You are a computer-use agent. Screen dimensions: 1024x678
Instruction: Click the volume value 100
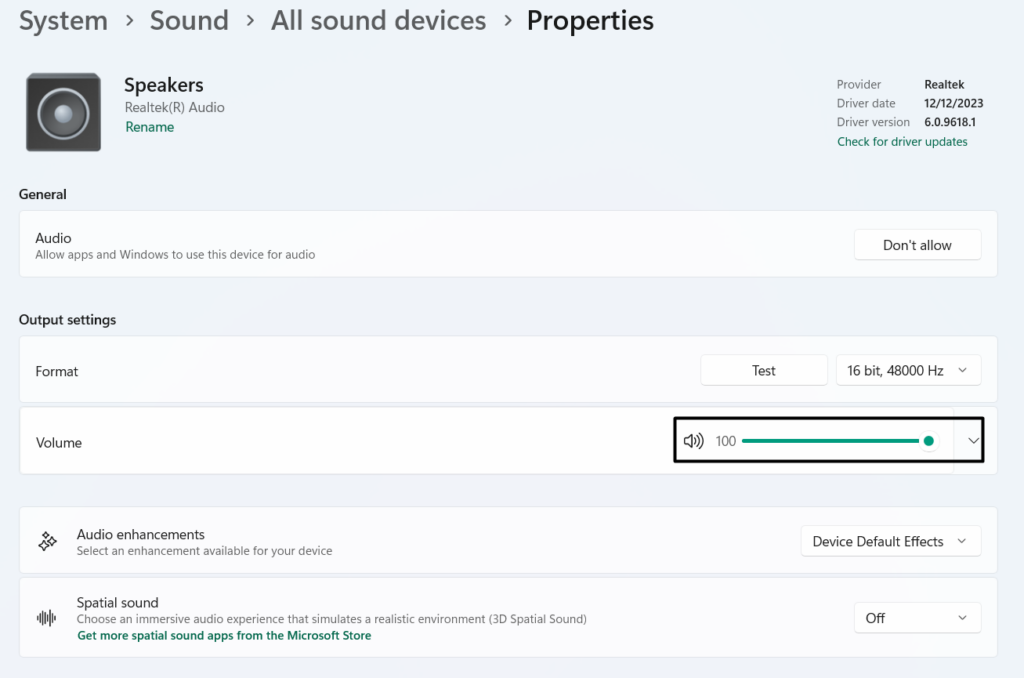point(726,441)
